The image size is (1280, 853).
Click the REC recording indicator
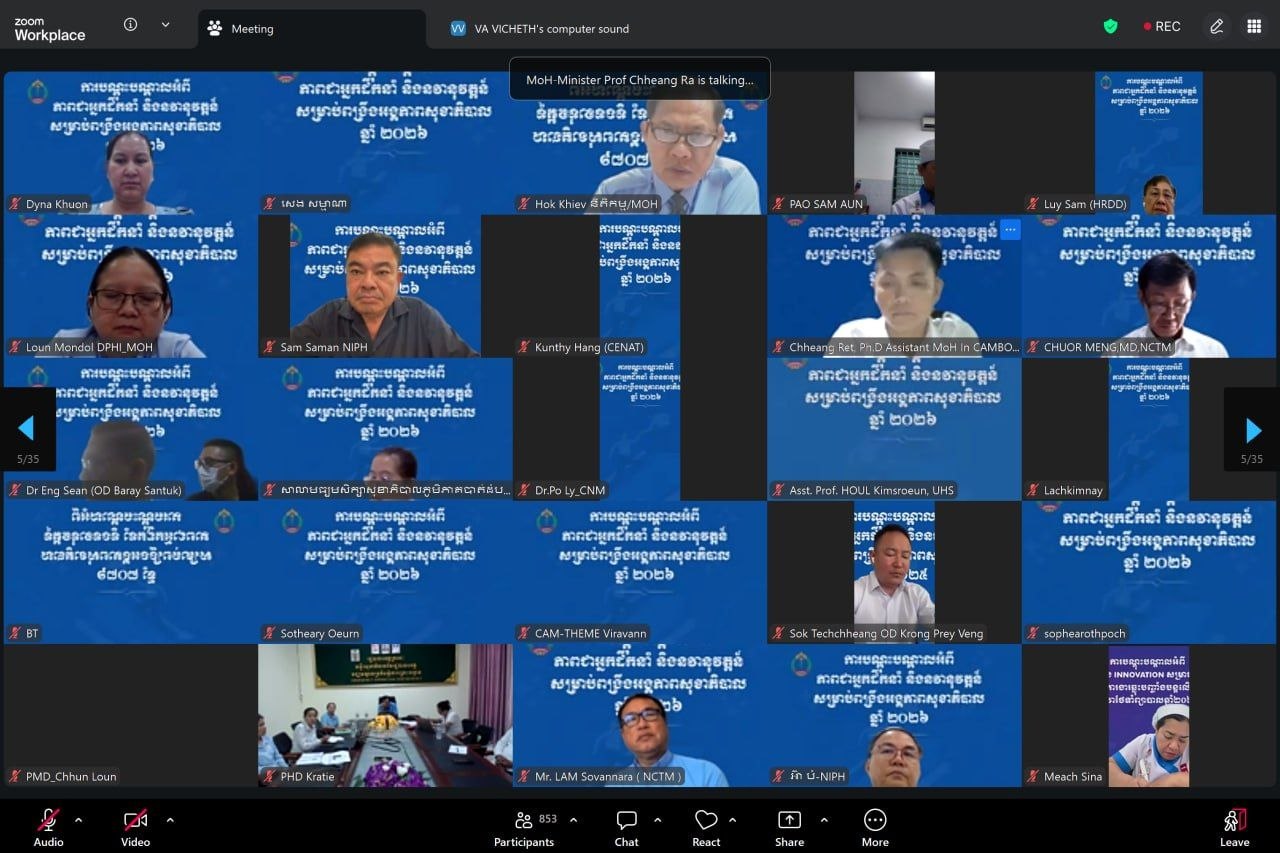(x=1162, y=27)
